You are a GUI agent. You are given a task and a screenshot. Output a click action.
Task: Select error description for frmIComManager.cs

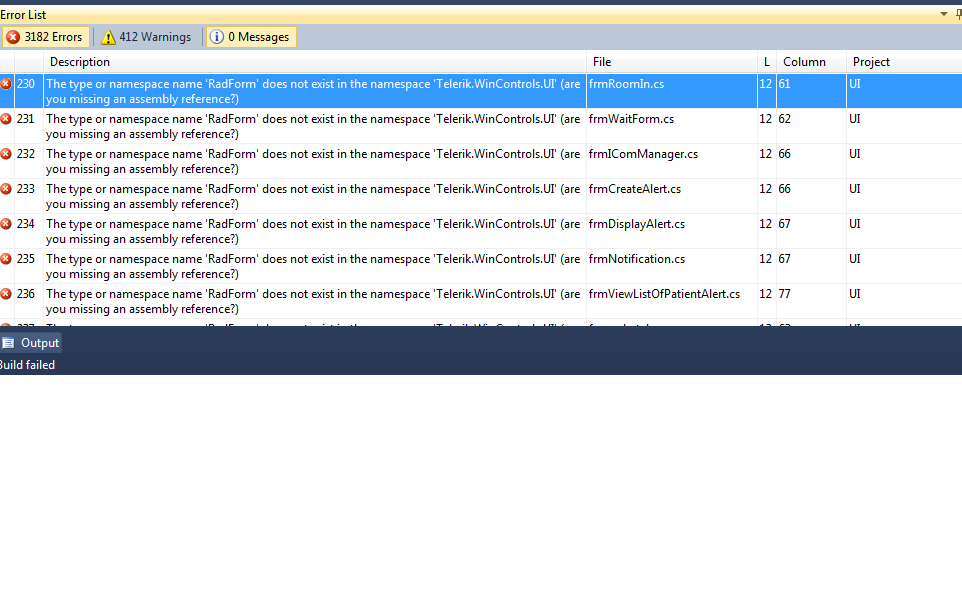[x=313, y=161]
